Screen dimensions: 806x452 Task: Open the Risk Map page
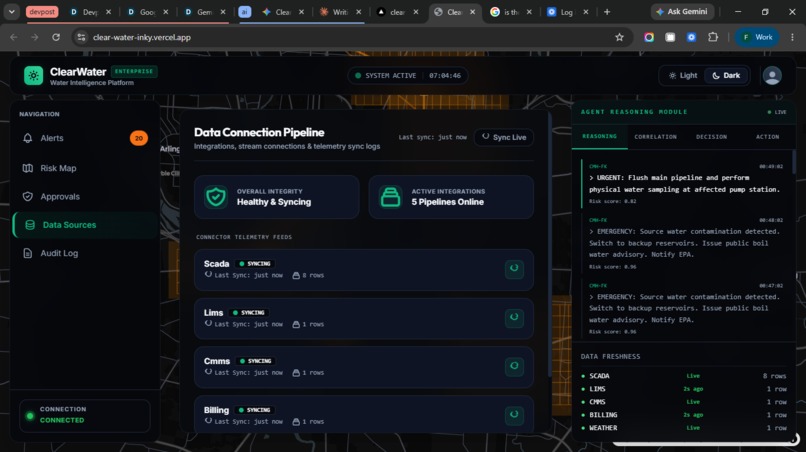[84, 168]
